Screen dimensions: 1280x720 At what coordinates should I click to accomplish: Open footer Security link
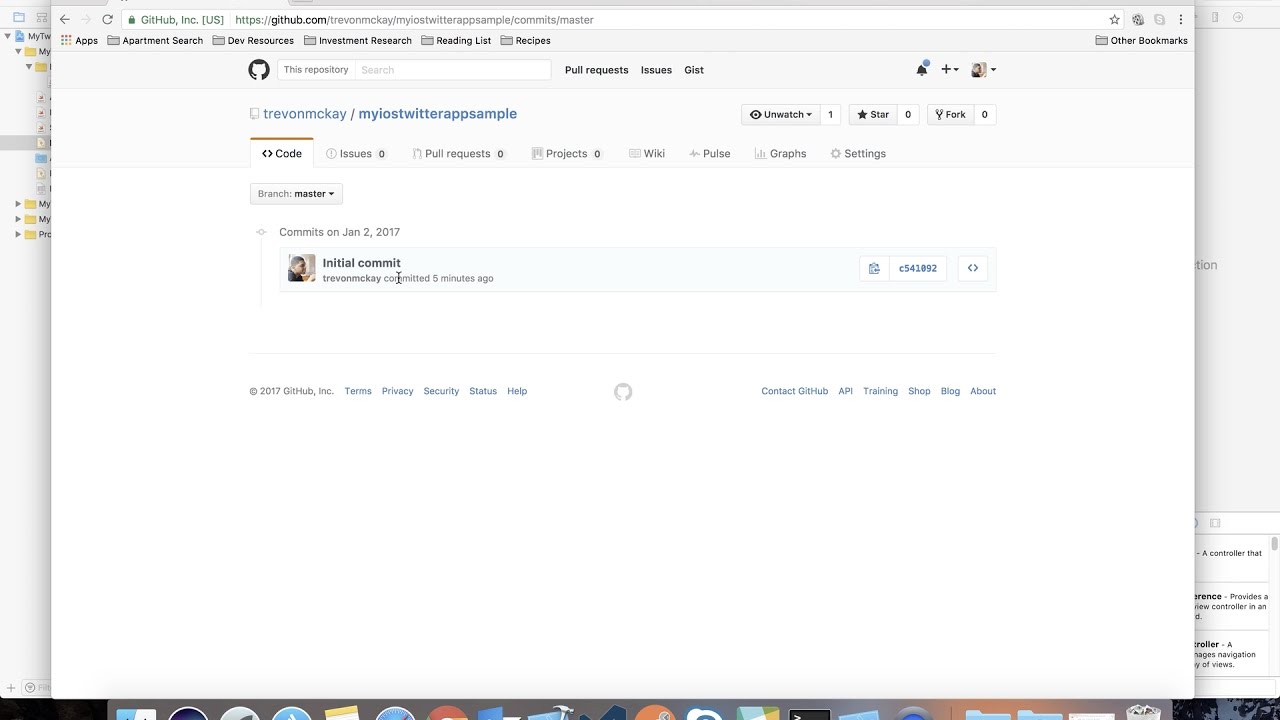(441, 391)
